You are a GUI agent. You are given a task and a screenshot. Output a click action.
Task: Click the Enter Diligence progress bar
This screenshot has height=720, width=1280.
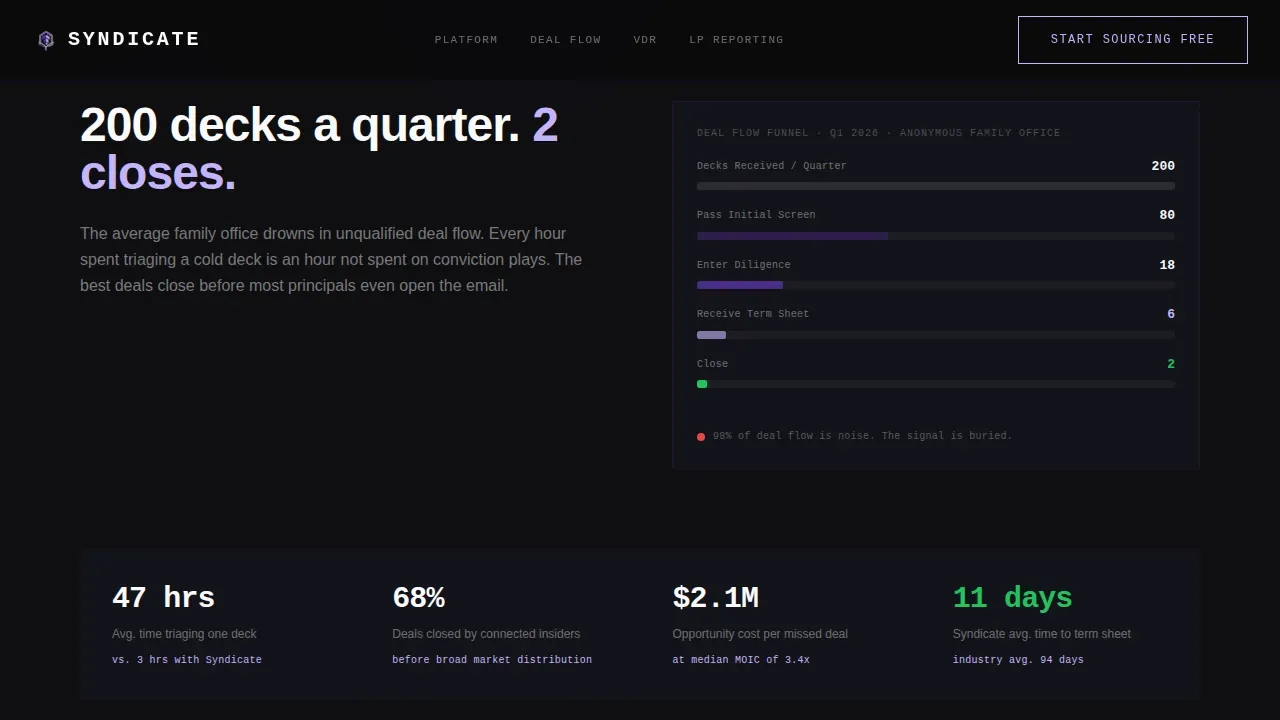936,285
